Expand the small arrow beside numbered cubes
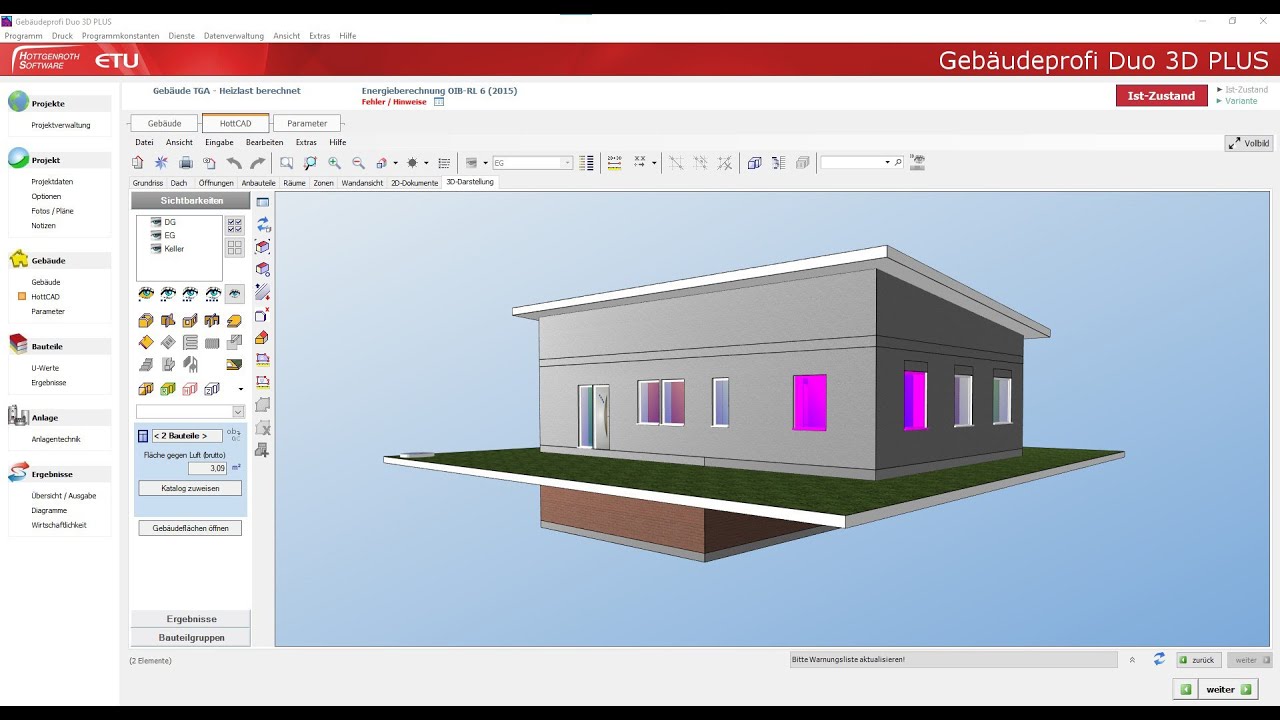Screen dimensions: 1280x720 (x=240, y=389)
